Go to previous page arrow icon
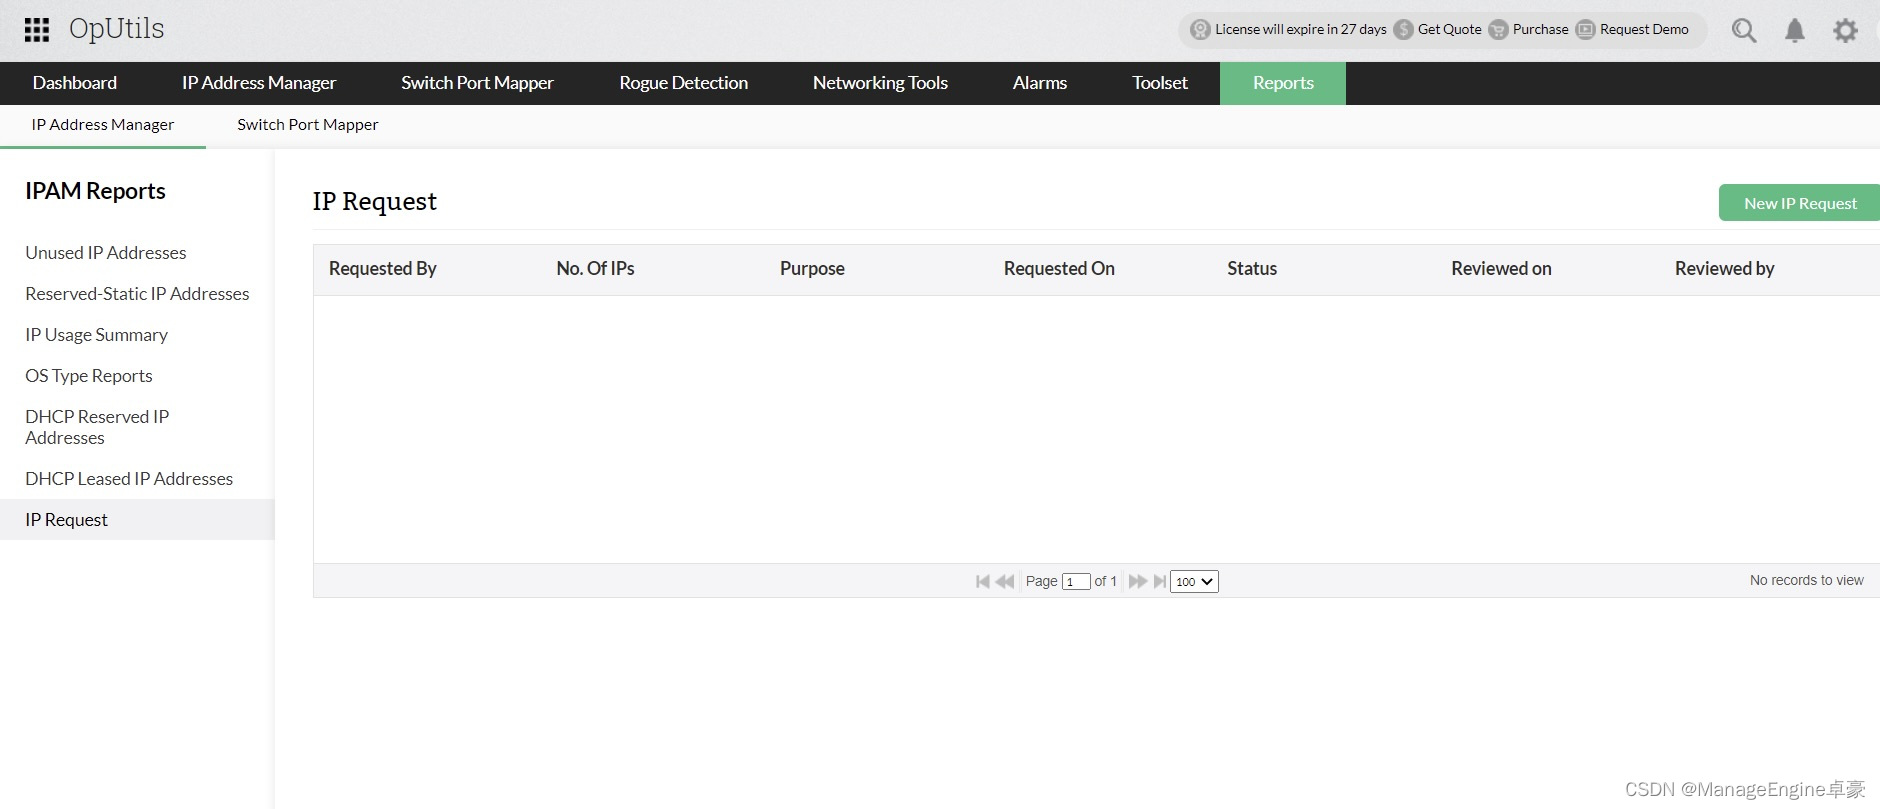1880x809 pixels. tap(1005, 581)
